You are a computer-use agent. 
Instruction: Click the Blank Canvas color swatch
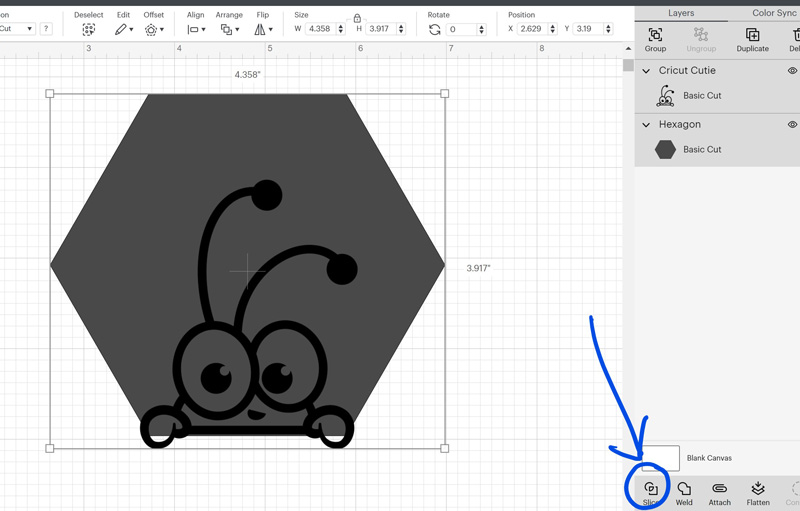tap(661, 458)
